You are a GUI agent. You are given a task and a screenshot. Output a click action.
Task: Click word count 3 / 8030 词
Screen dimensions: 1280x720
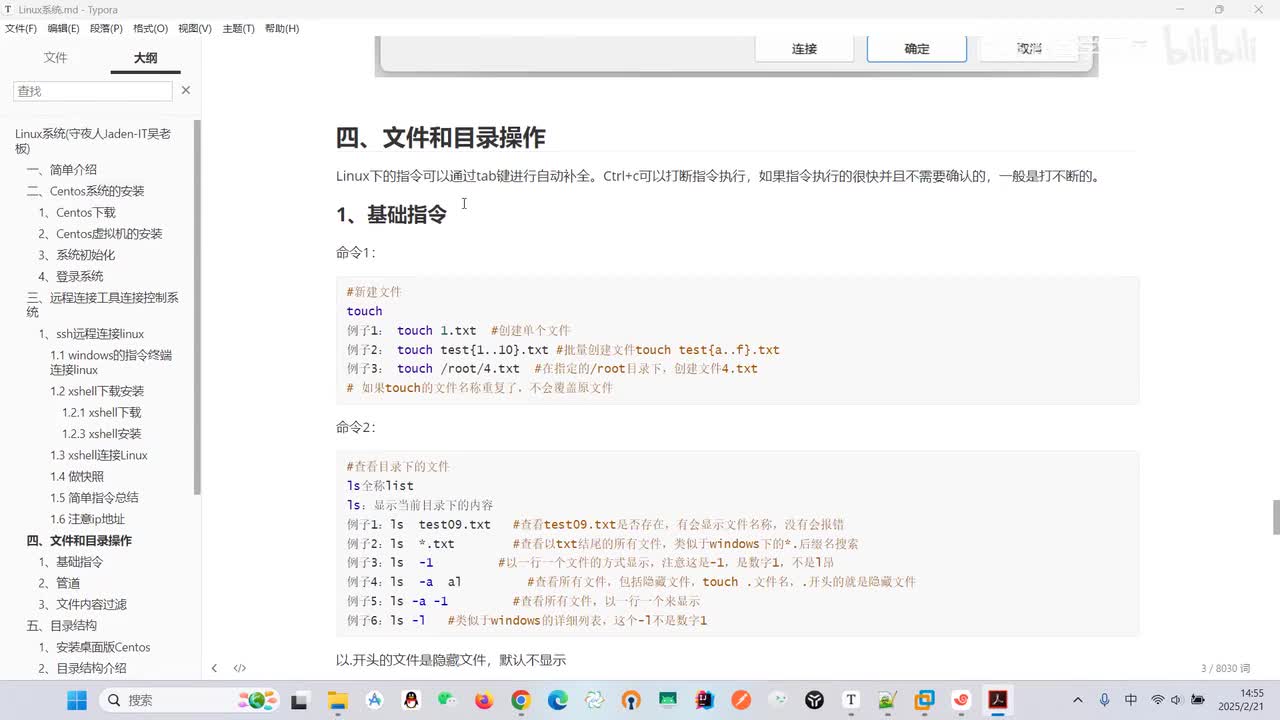(x=1225, y=668)
